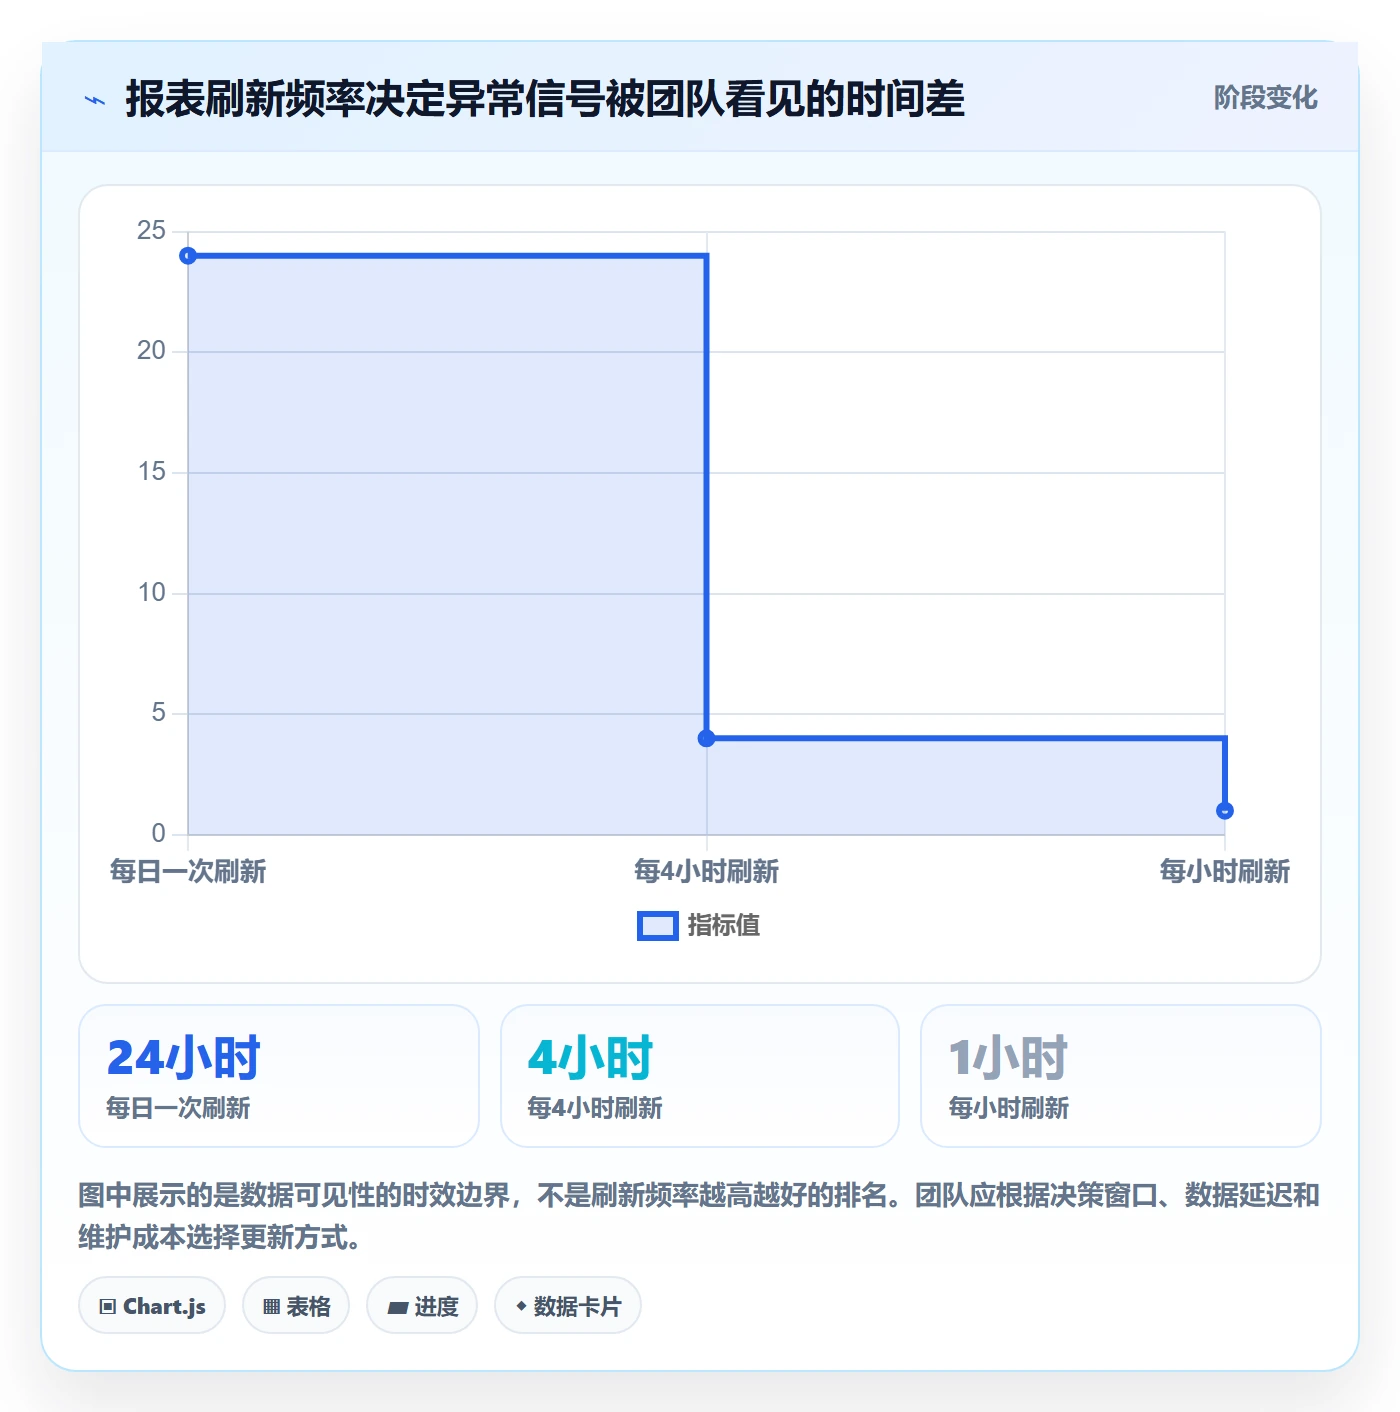1400x1412 pixels.
Task: Open the 24小时 stat card
Action: [279, 1076]
